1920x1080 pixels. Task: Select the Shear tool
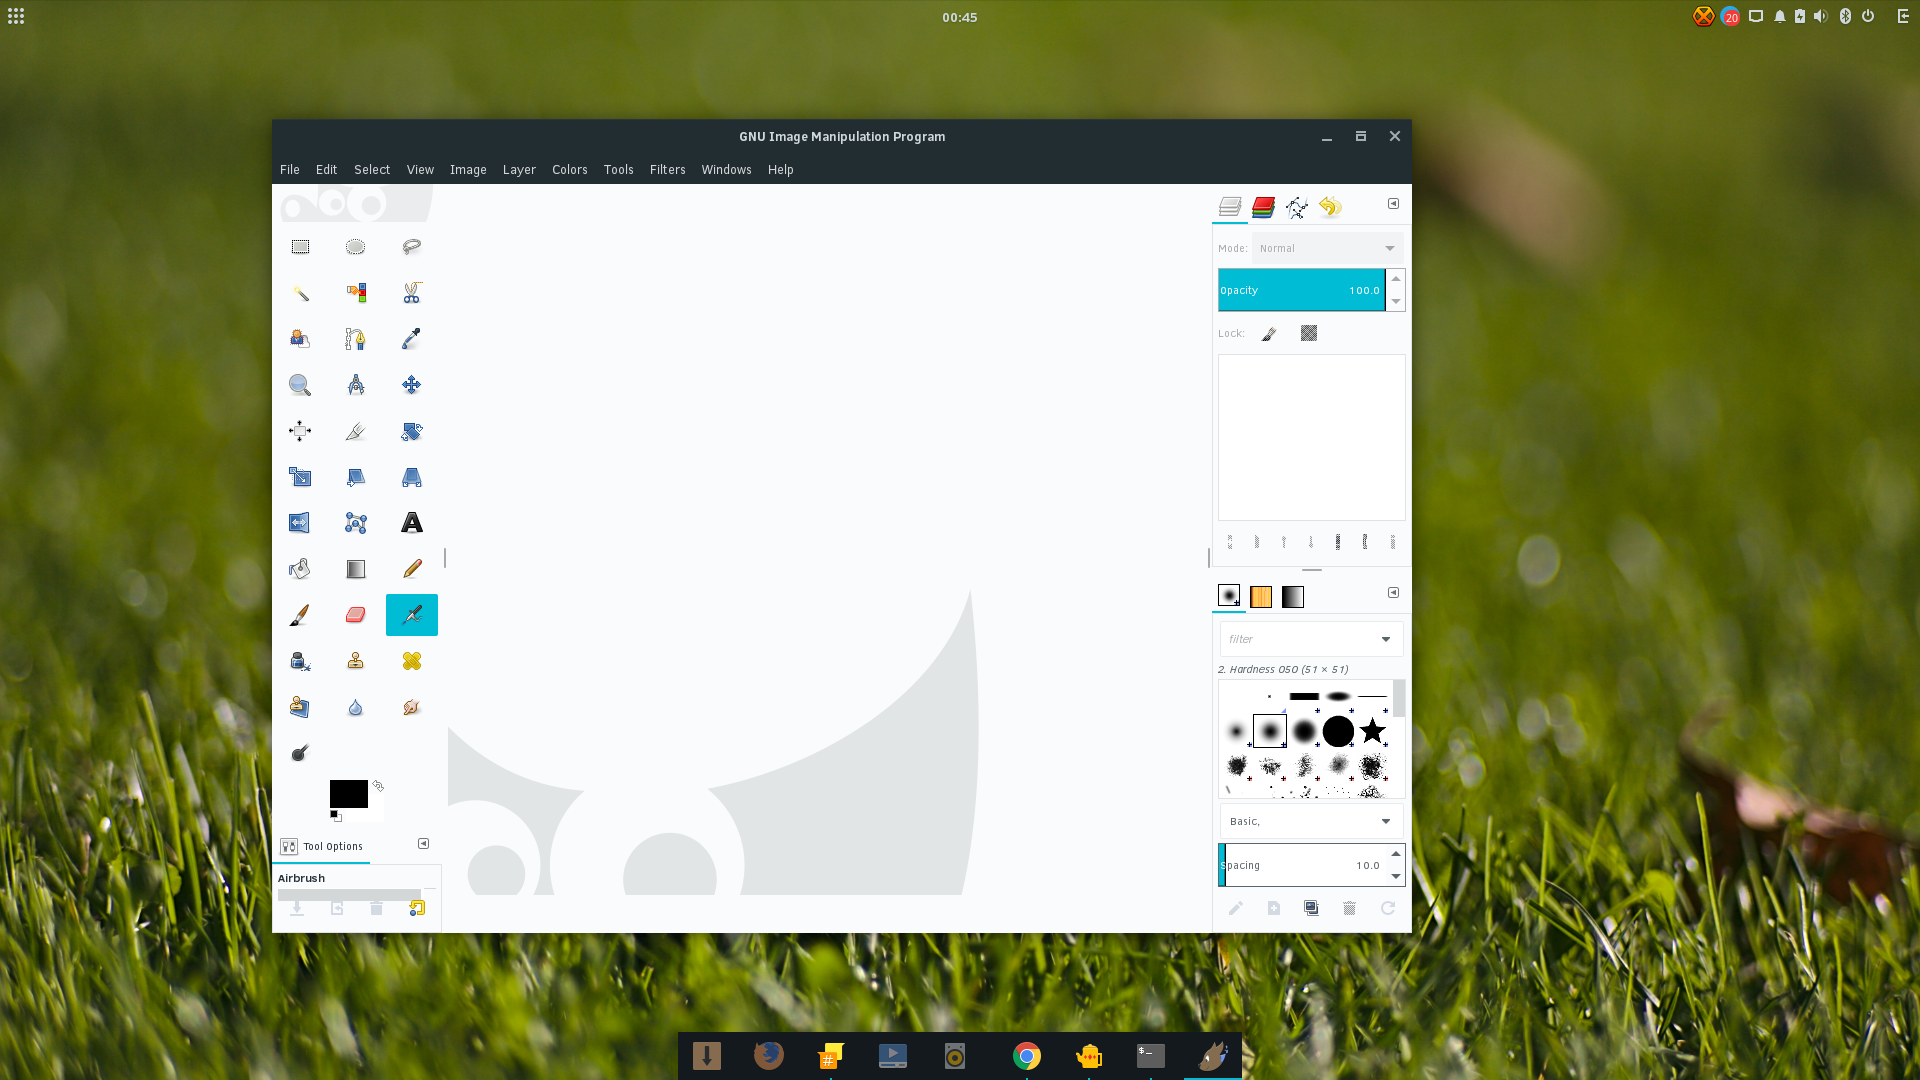click(355, 477)
